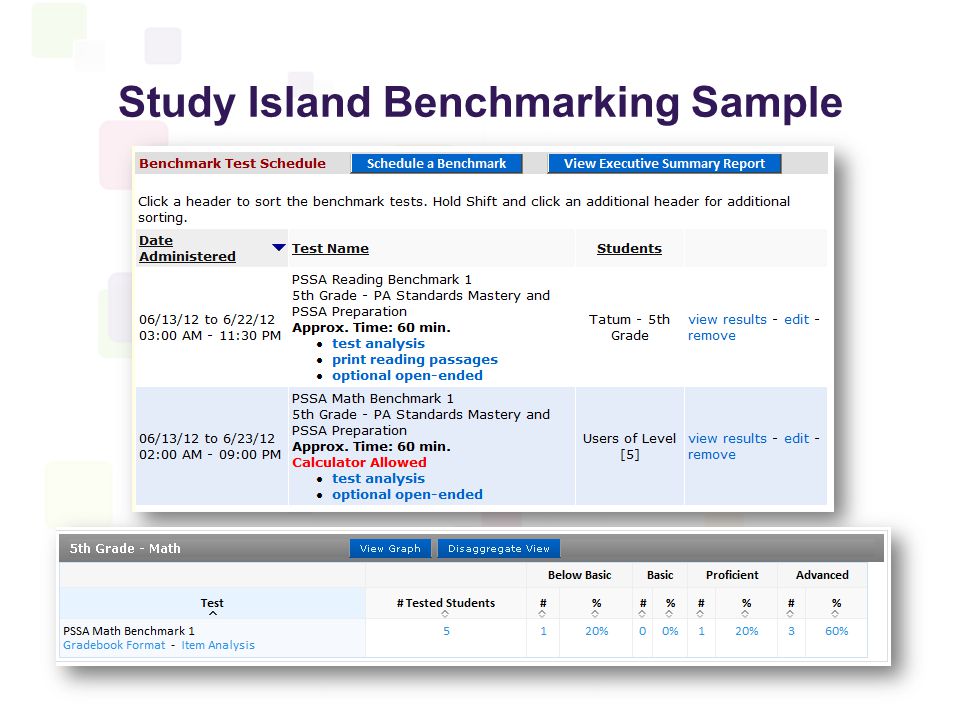Open optional open-ended for Math Benchmark

407,494
